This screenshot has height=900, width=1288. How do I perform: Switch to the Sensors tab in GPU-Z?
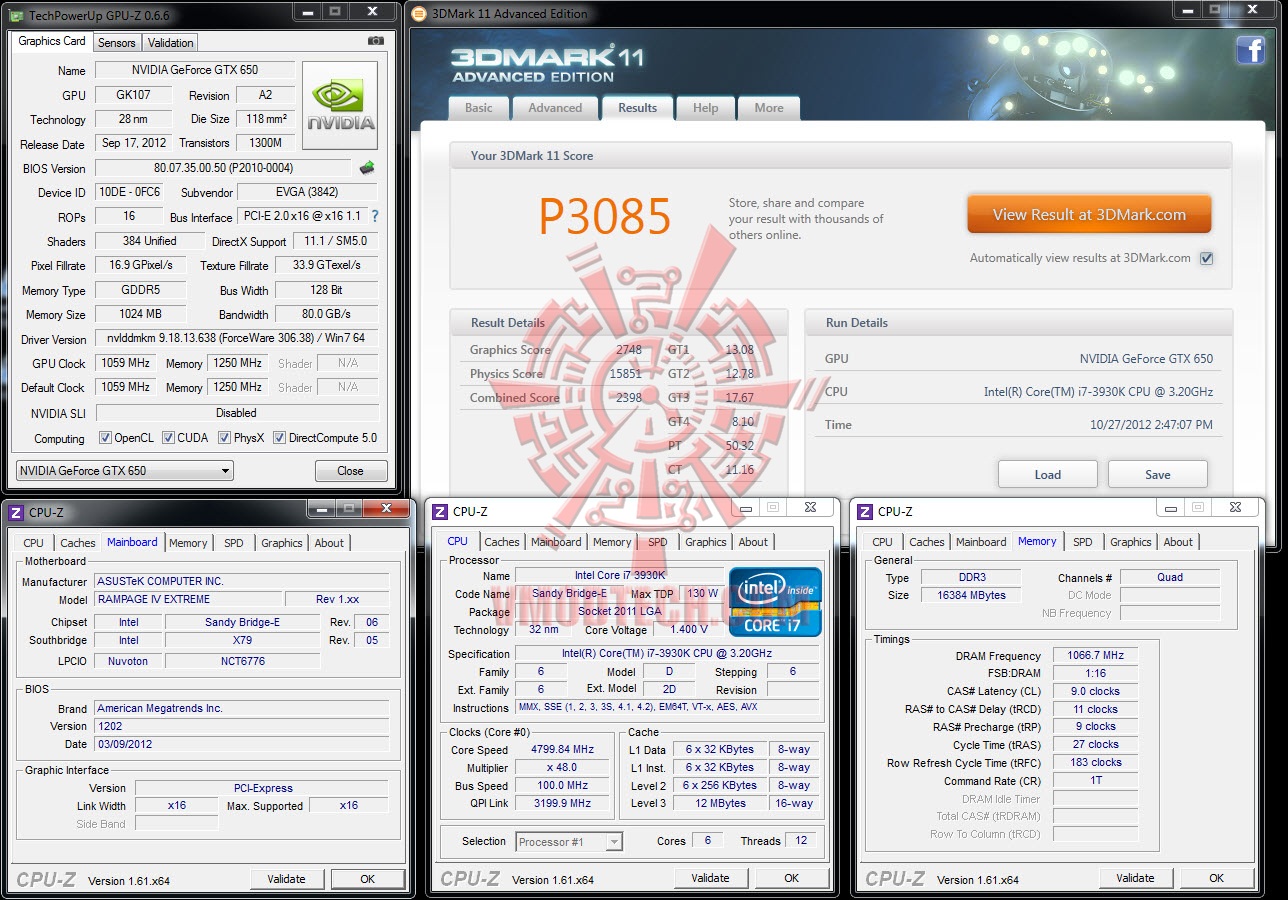[116, 43]
